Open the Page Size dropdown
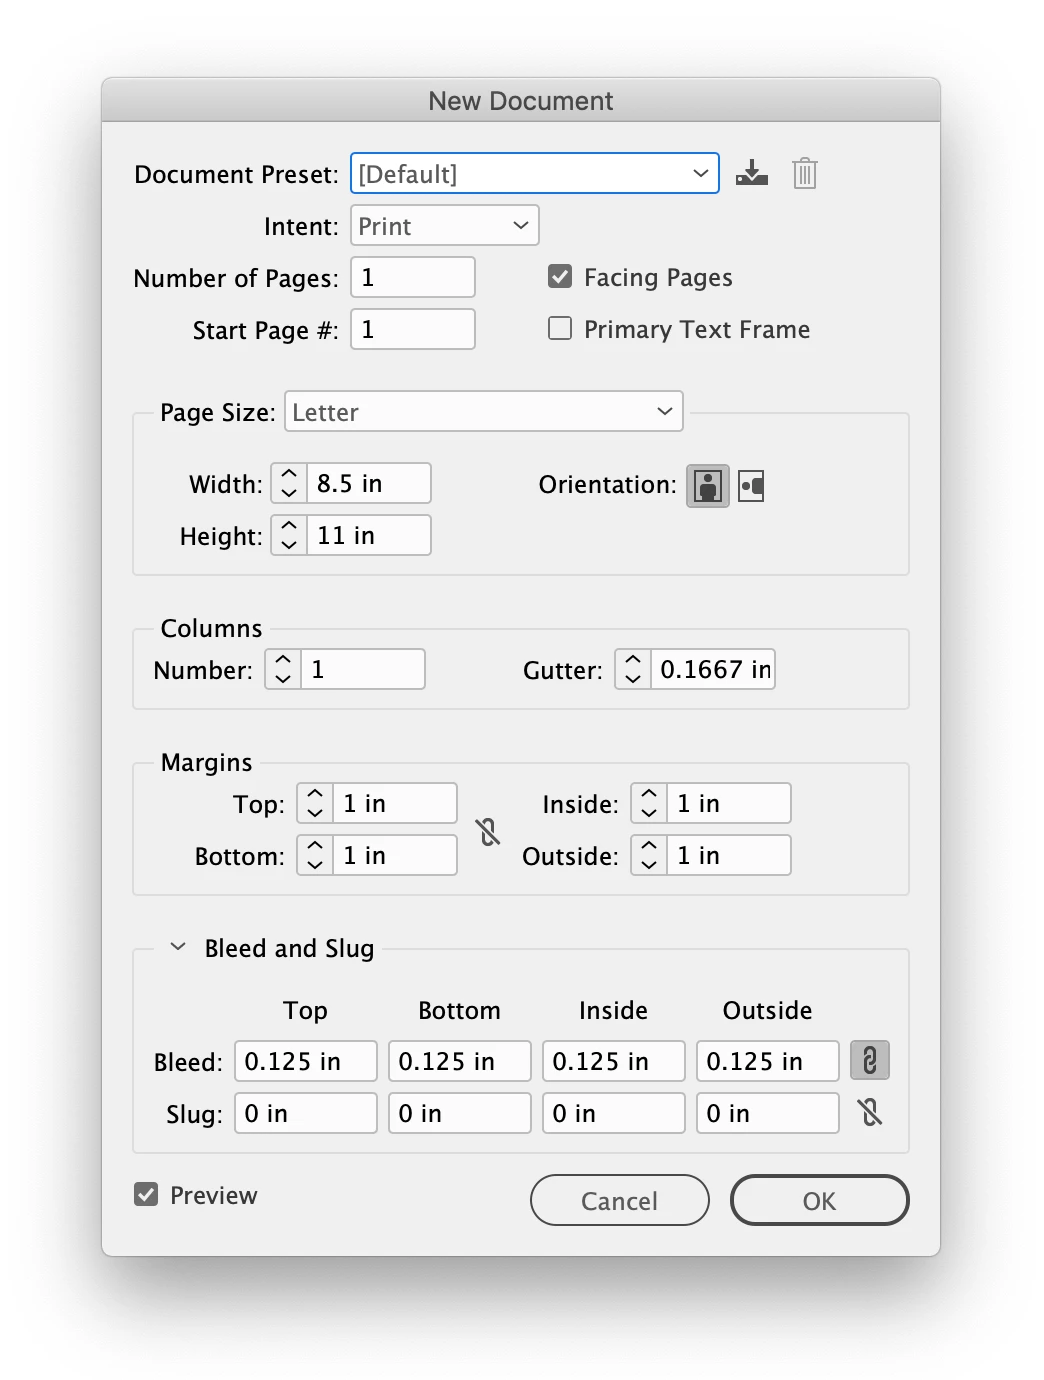This screenshot has height=1380, width=1044. 484,411
